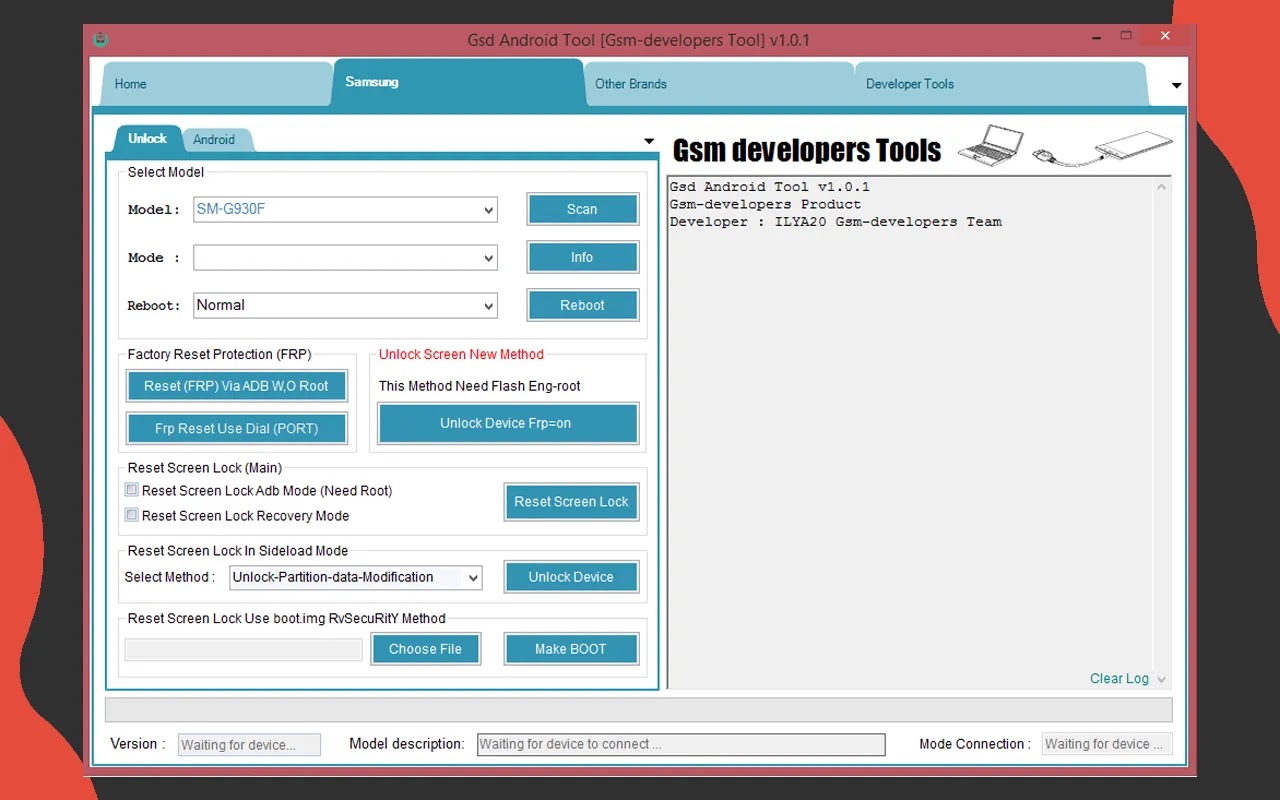Viewport: 1280px width, 800px height.
Task: Expand the main tabs overflow arrow
Action: [1177, 85]
